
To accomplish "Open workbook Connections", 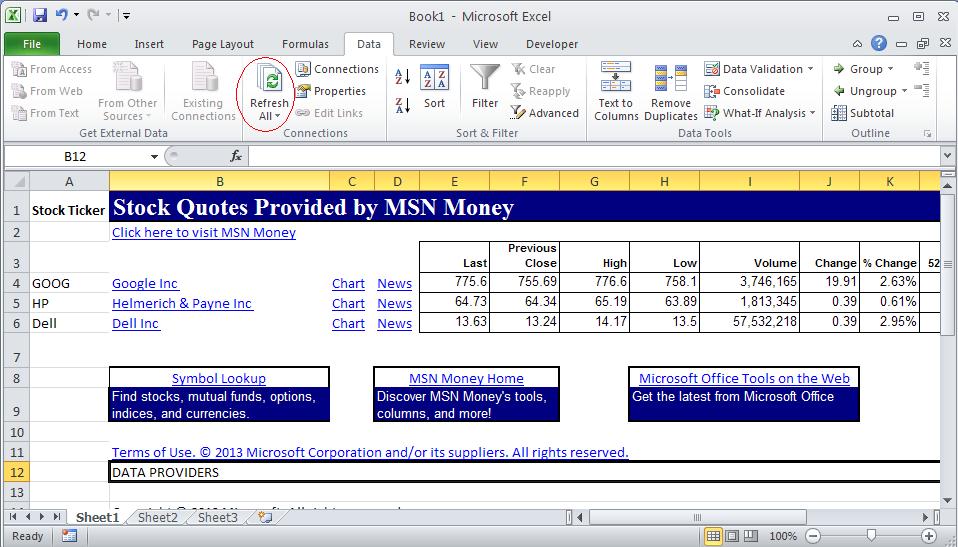I will [x=337, y=69].
